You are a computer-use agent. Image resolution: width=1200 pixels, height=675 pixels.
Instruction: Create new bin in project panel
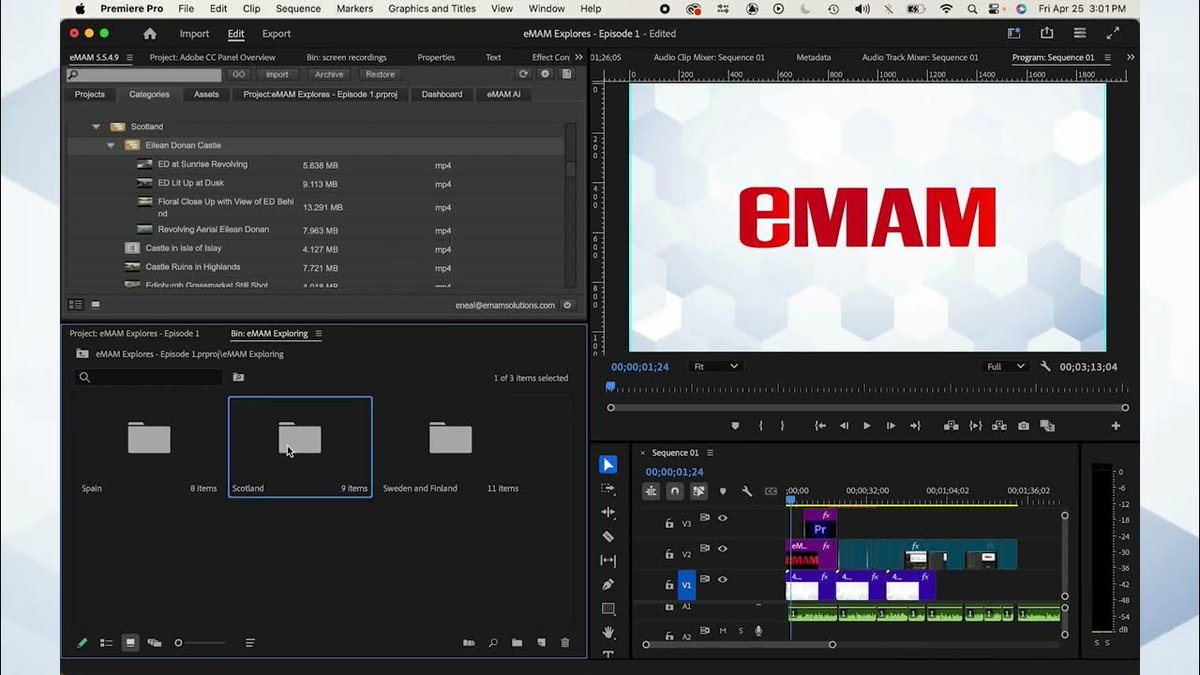517,643
